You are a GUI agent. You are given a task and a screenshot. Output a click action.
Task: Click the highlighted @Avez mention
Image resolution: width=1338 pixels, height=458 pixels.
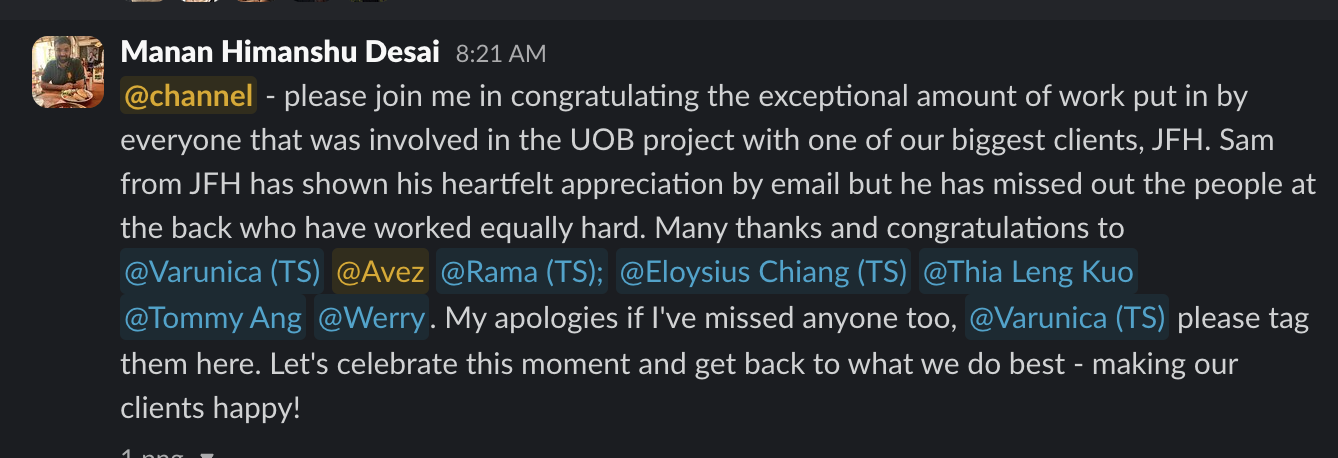pos(380,272)
